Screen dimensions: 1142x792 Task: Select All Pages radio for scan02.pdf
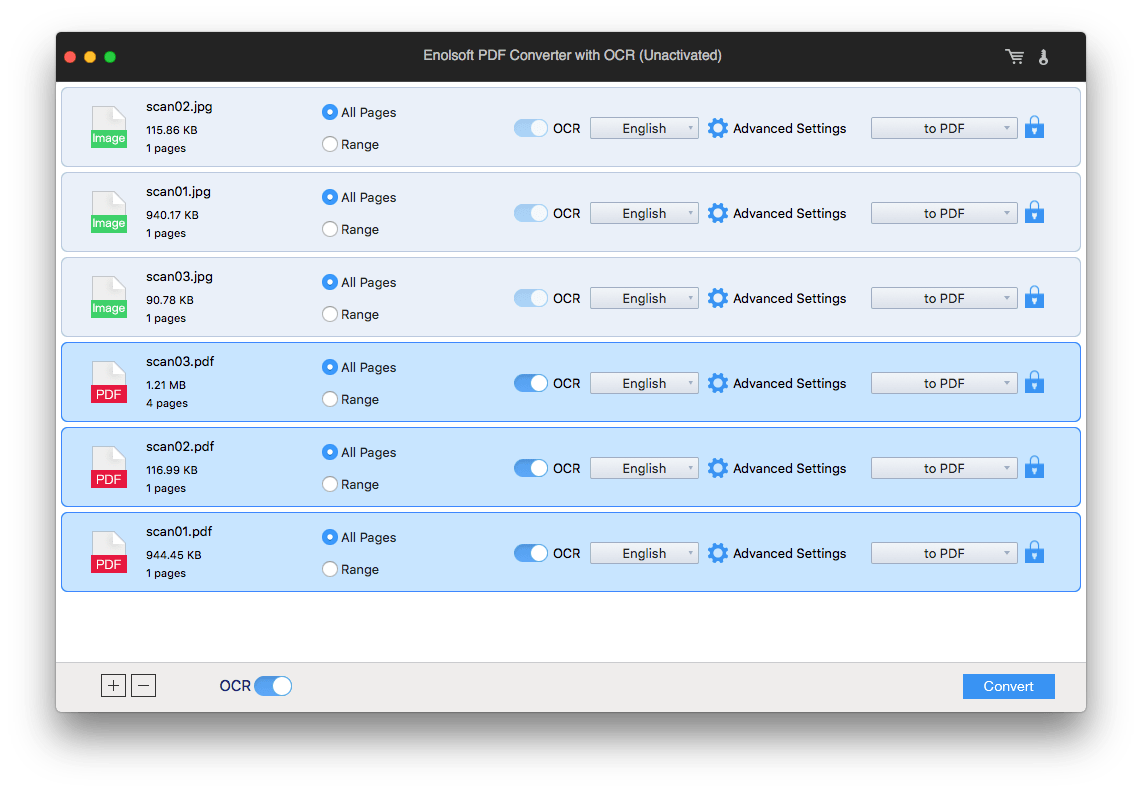point(330,452)
